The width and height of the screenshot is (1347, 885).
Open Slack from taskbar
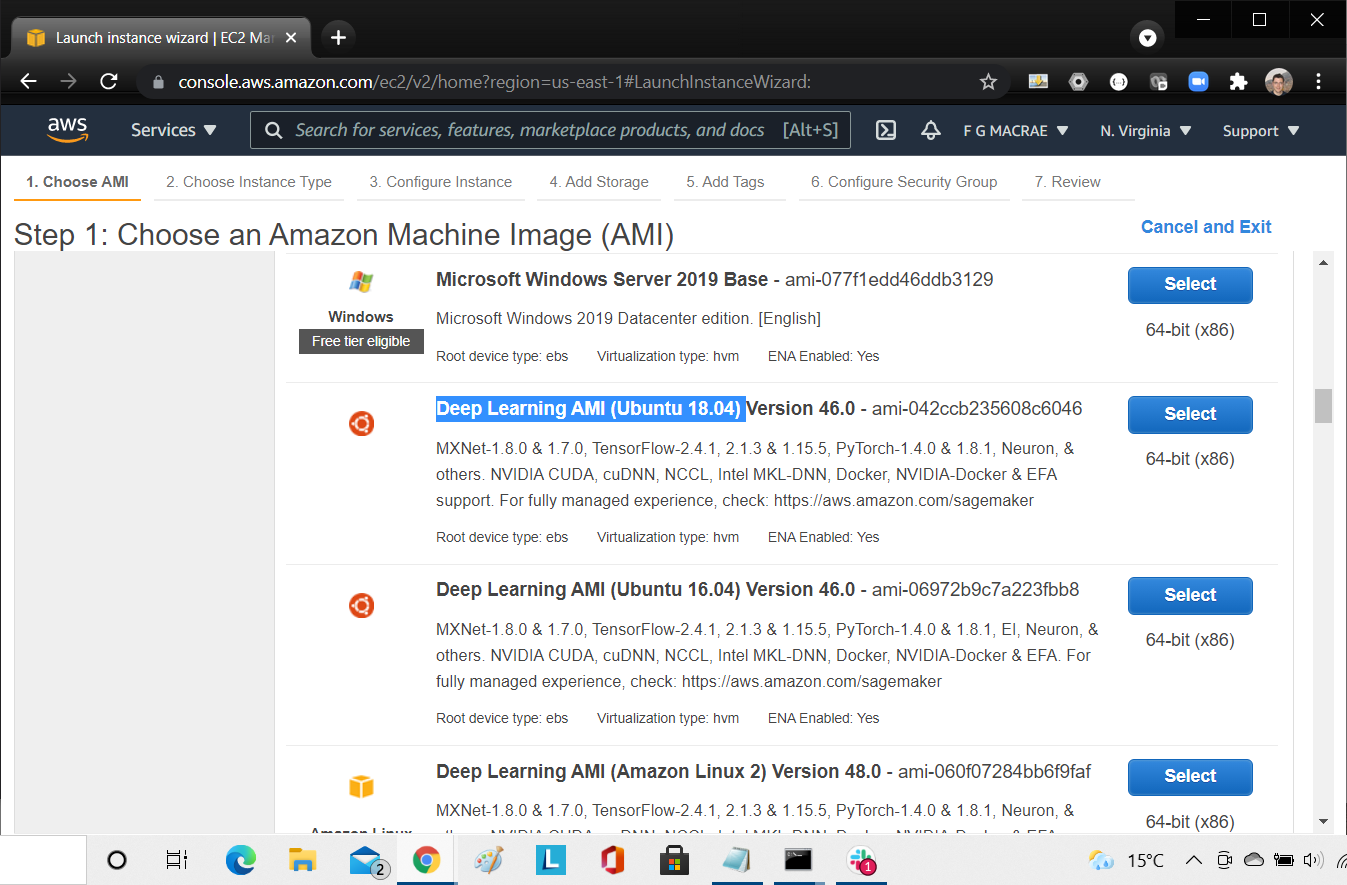pos(859,860)
